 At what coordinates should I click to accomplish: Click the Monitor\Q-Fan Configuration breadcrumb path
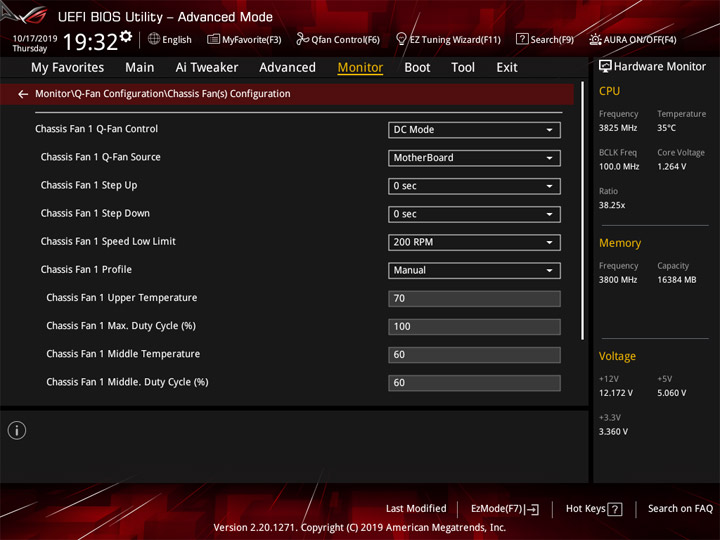(163, 94)
